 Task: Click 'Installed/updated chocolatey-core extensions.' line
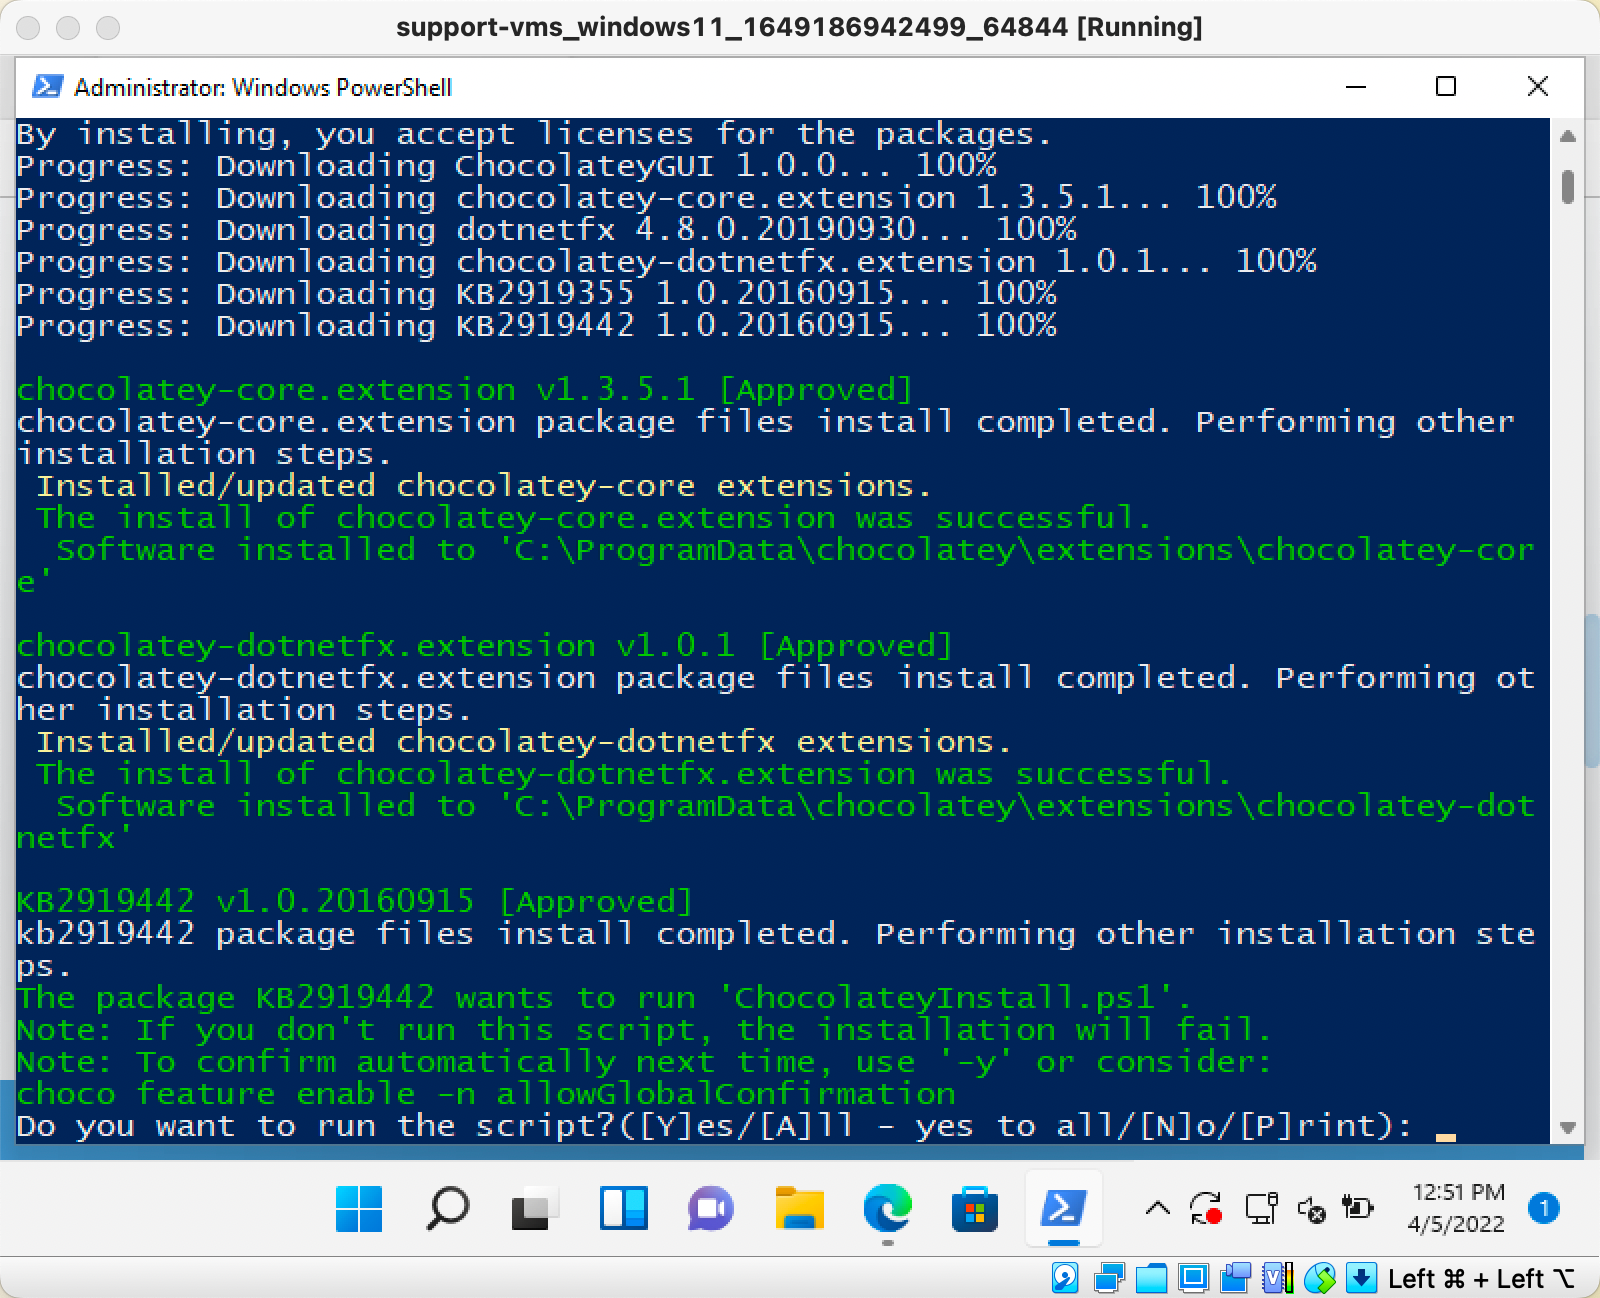pyautogui.click(x=484, y=486)
